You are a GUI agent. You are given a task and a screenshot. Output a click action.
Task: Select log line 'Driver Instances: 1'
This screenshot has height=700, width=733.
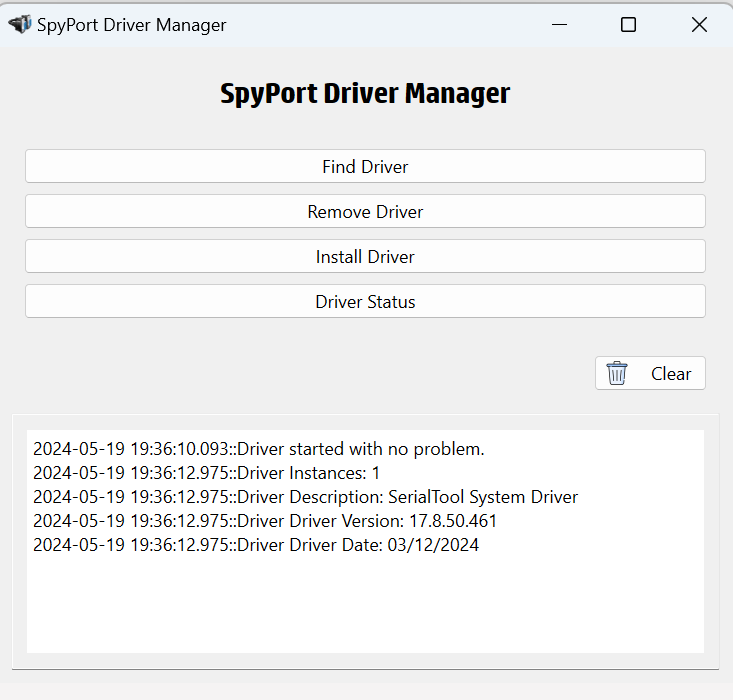(206, 473)
